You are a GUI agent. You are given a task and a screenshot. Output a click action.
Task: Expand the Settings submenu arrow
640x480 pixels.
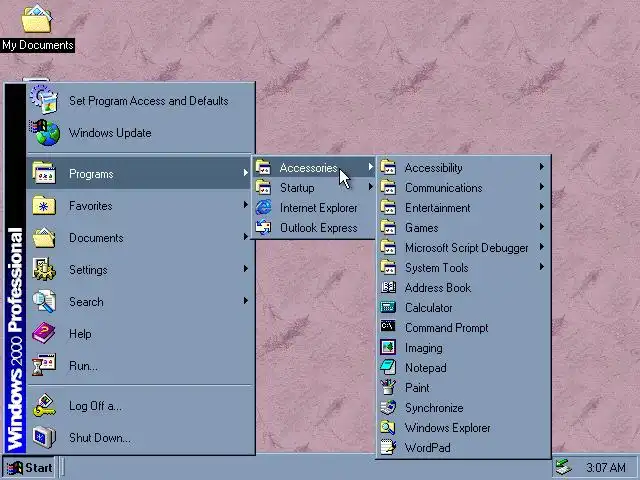246,269
